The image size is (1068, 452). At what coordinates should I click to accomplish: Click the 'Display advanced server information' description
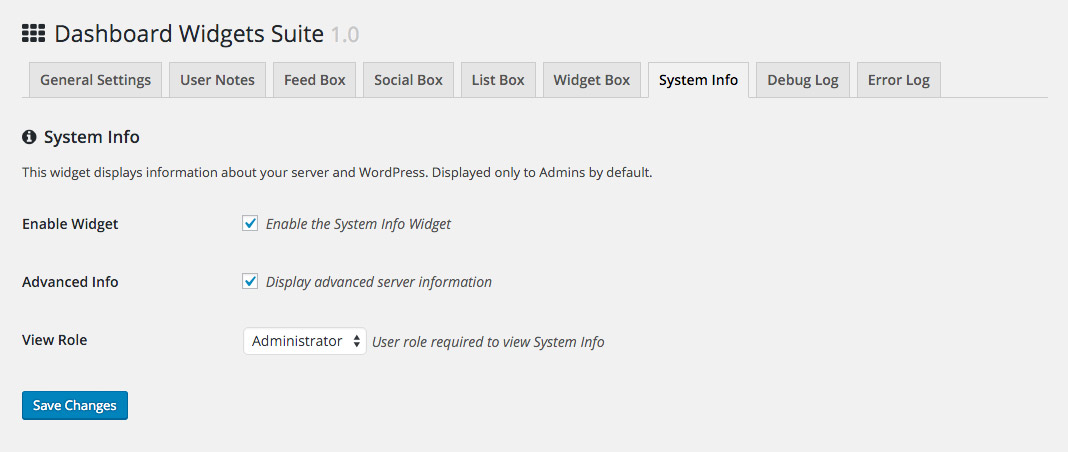[x=379, y=282]
